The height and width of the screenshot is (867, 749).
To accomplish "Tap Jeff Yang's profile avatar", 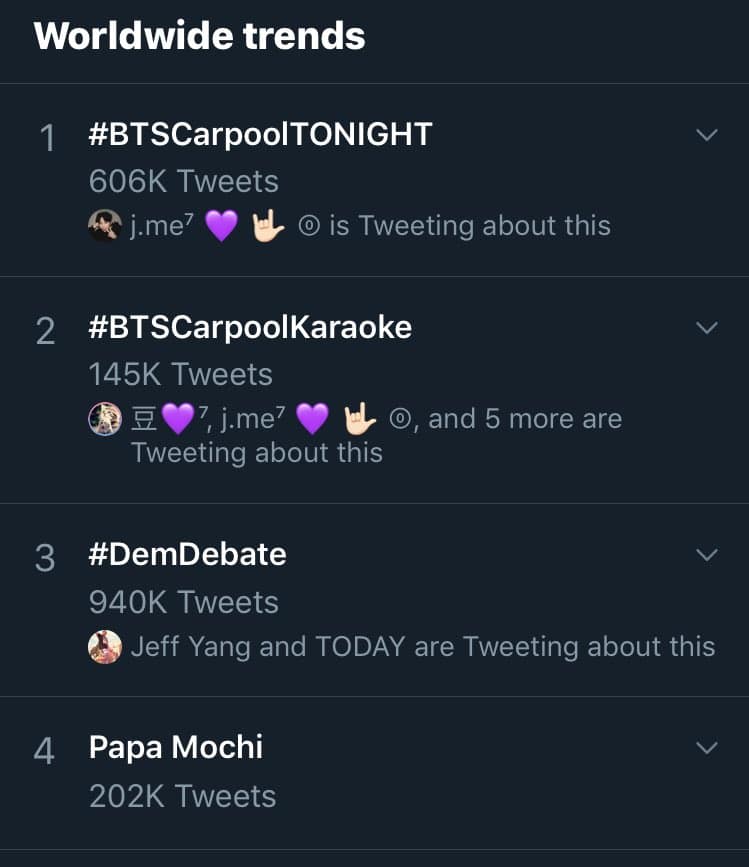I will point(105,647).
